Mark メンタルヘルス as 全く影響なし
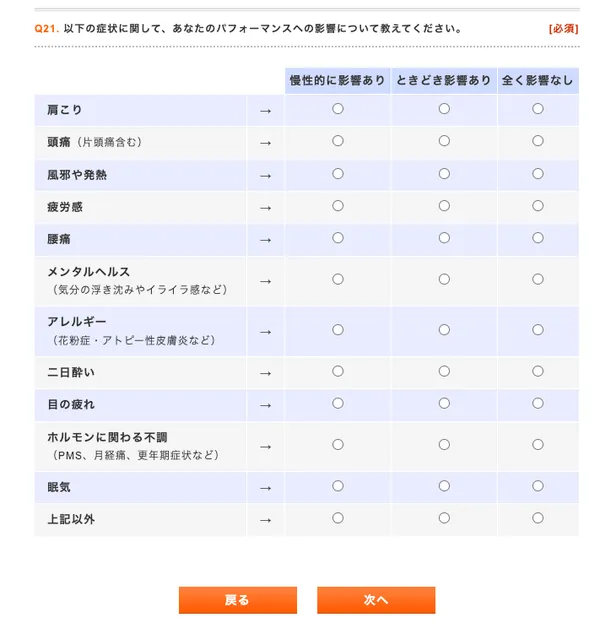The width and height of the screenshot is (600, 624). click(x=538, y=280)
